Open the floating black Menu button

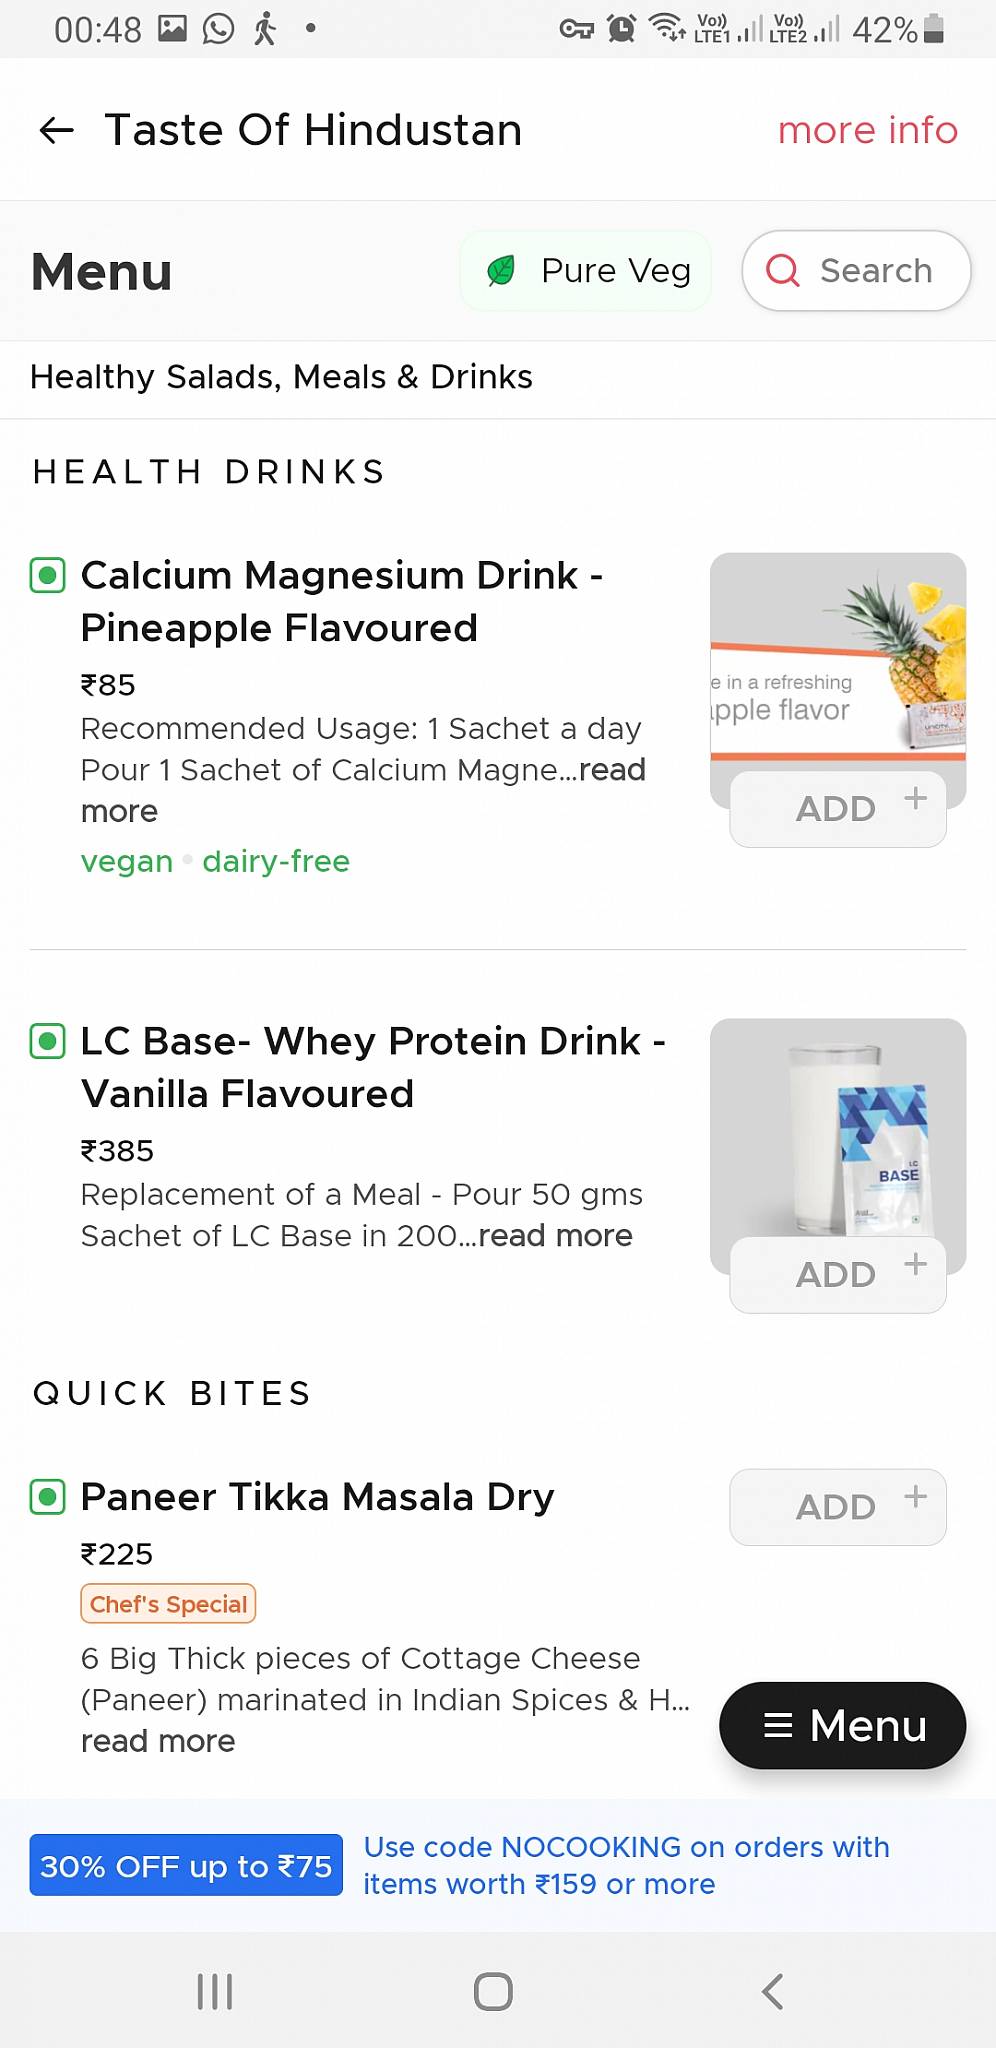tap(842, 1725)
